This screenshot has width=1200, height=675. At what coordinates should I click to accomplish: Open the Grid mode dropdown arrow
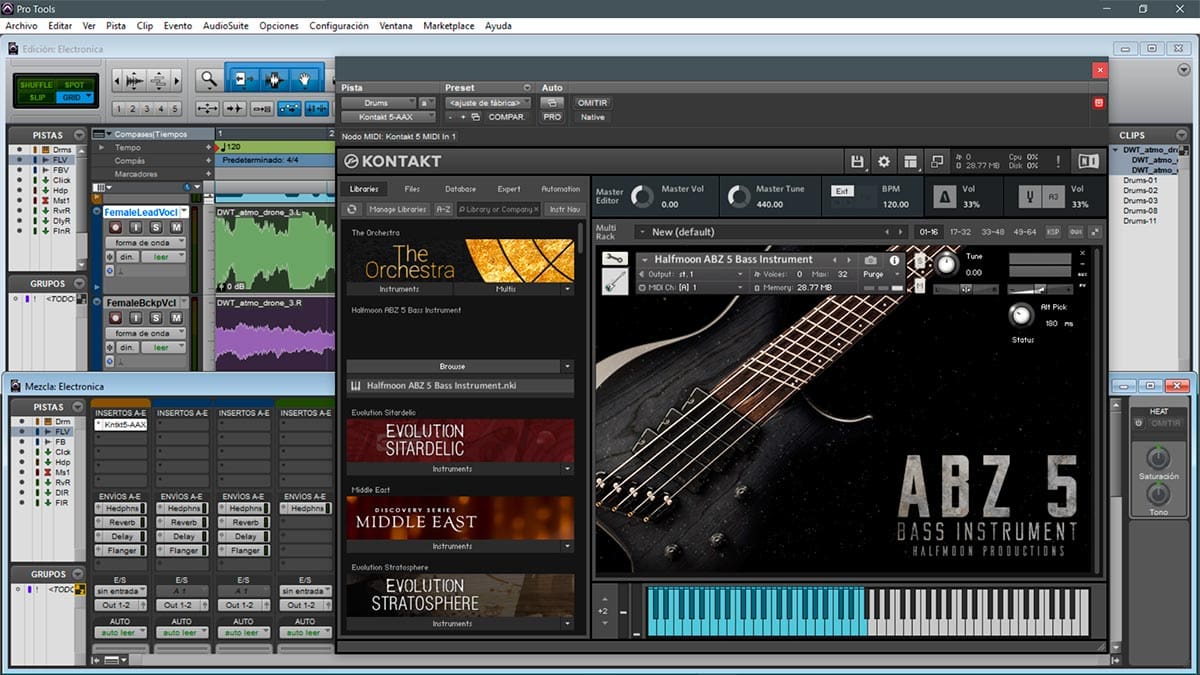pyautogui.click(x=88, y=97)
